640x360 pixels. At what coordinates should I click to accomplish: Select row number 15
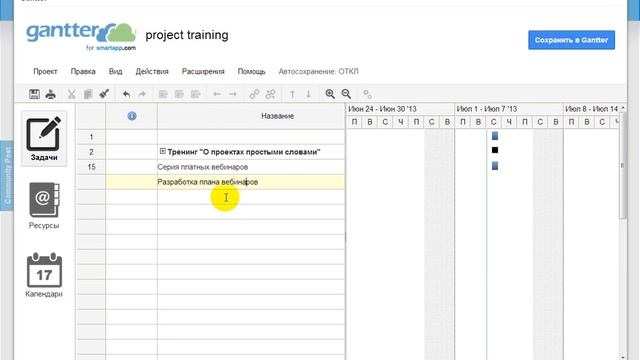[x=91, y=167]
